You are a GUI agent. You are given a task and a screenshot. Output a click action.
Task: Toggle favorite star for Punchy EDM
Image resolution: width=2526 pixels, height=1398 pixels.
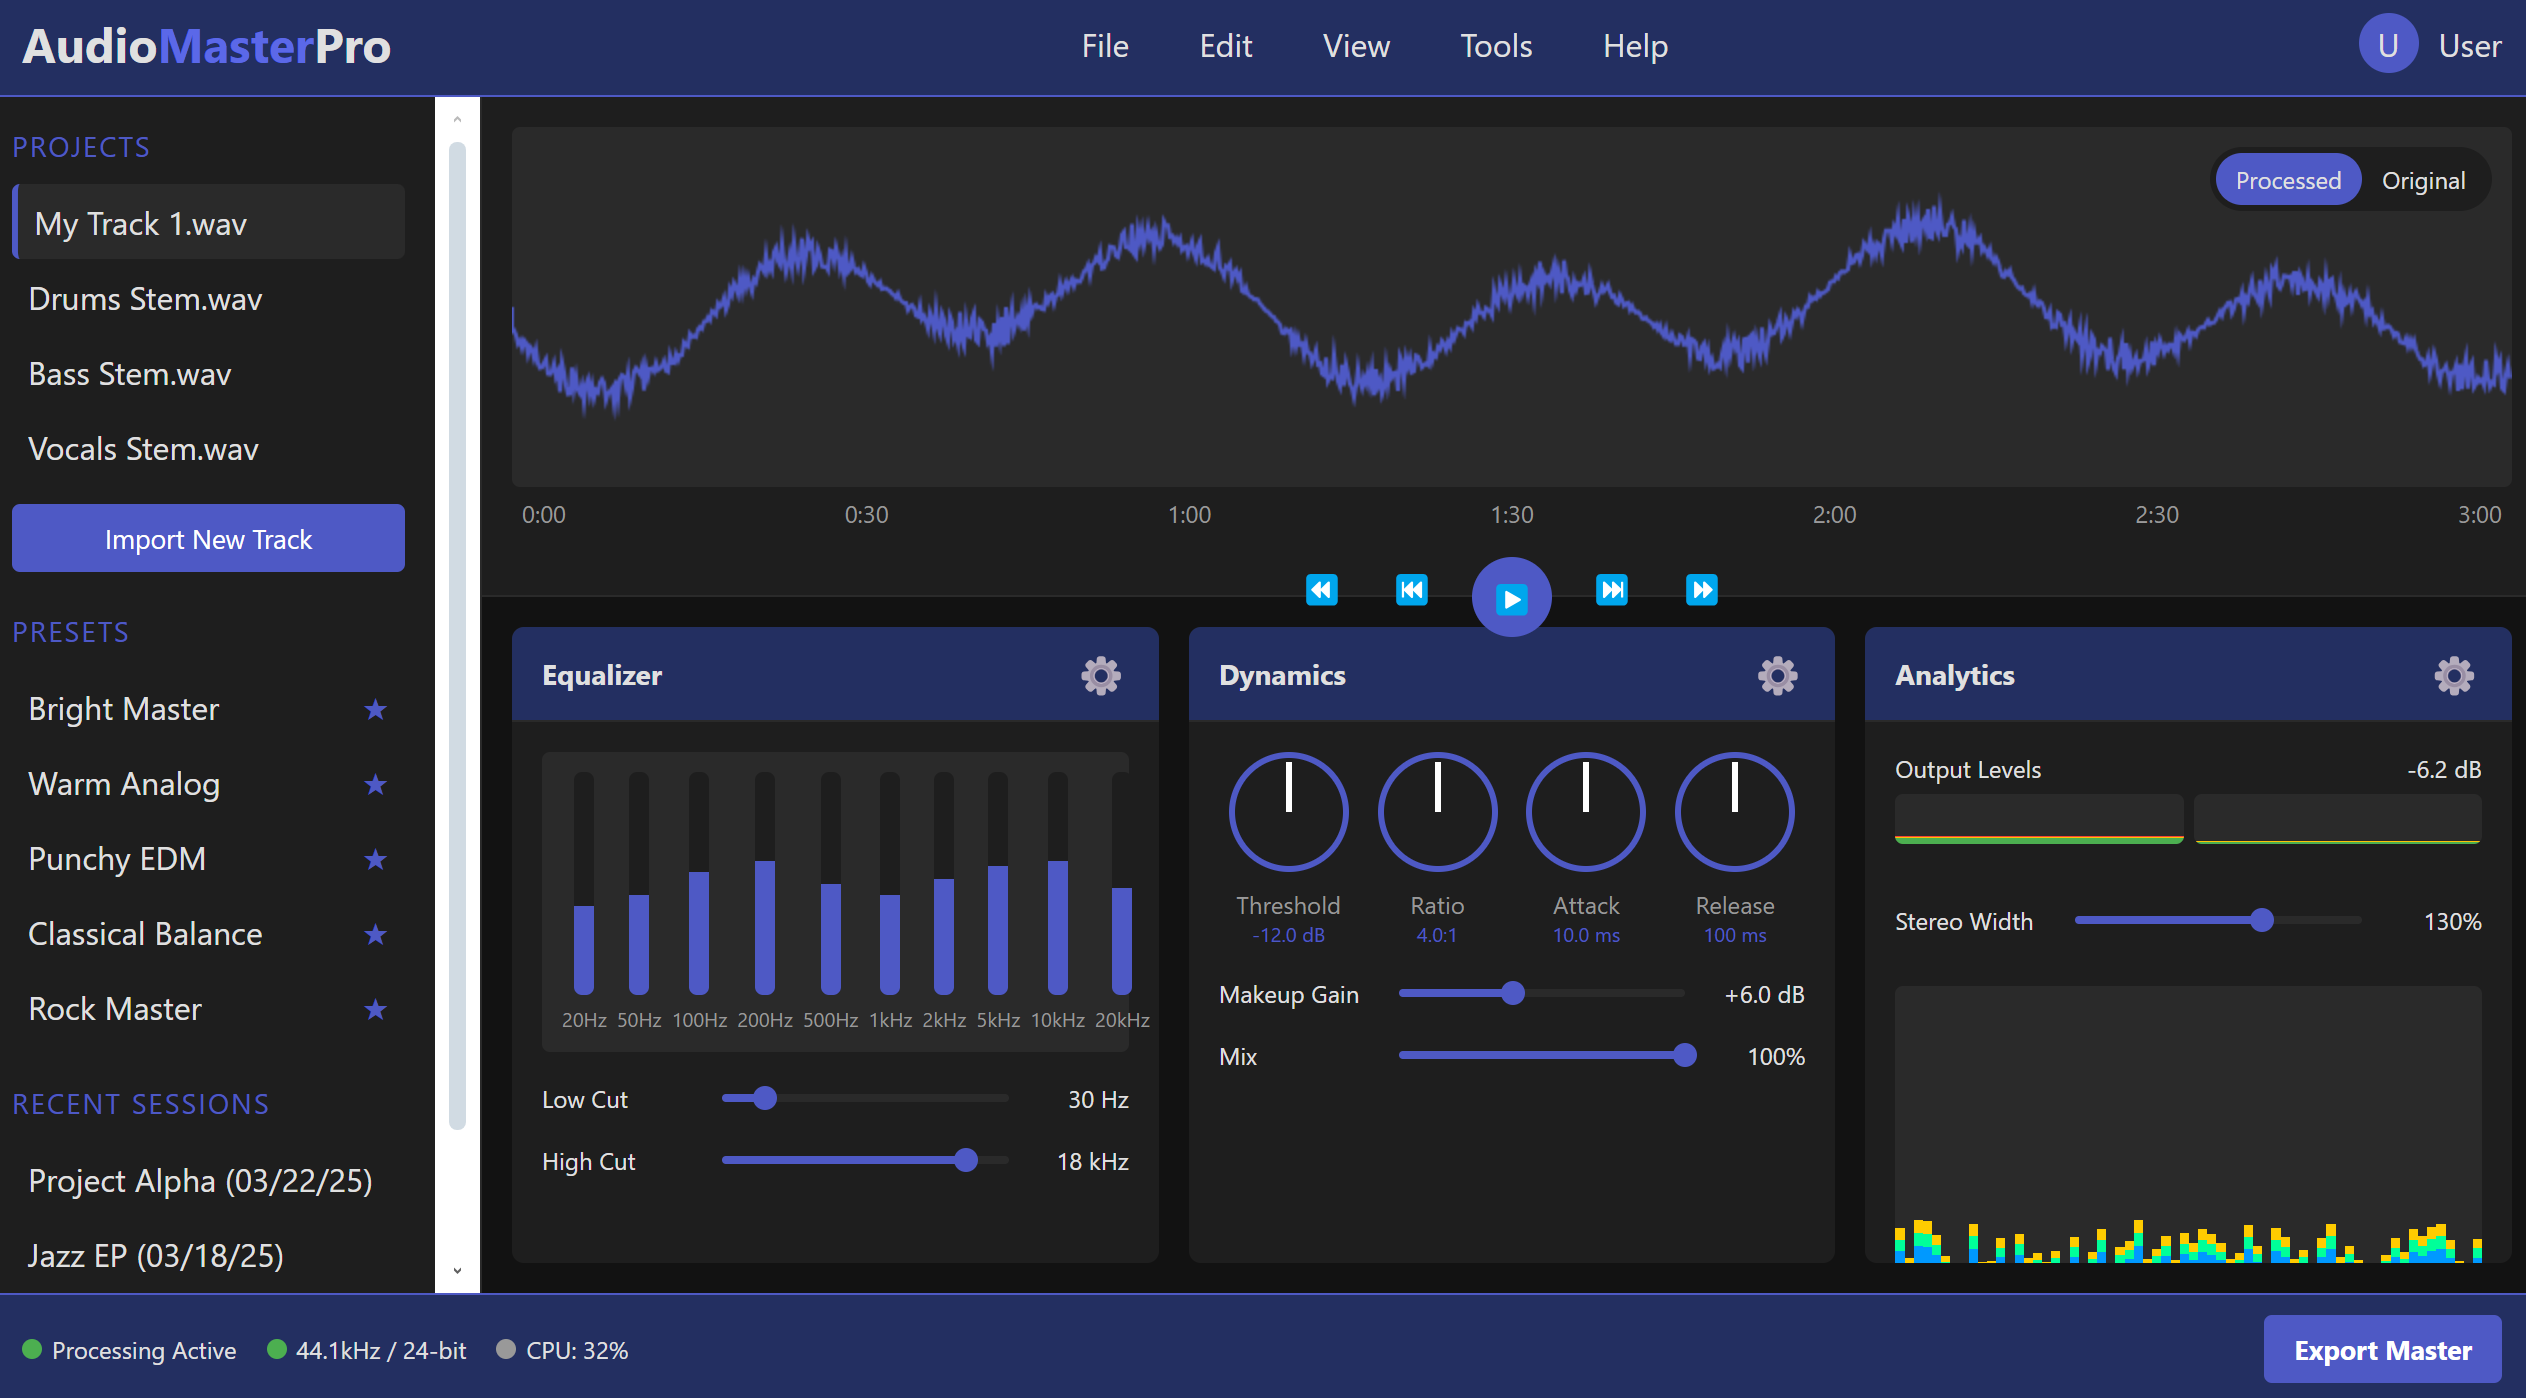(375, 860)
